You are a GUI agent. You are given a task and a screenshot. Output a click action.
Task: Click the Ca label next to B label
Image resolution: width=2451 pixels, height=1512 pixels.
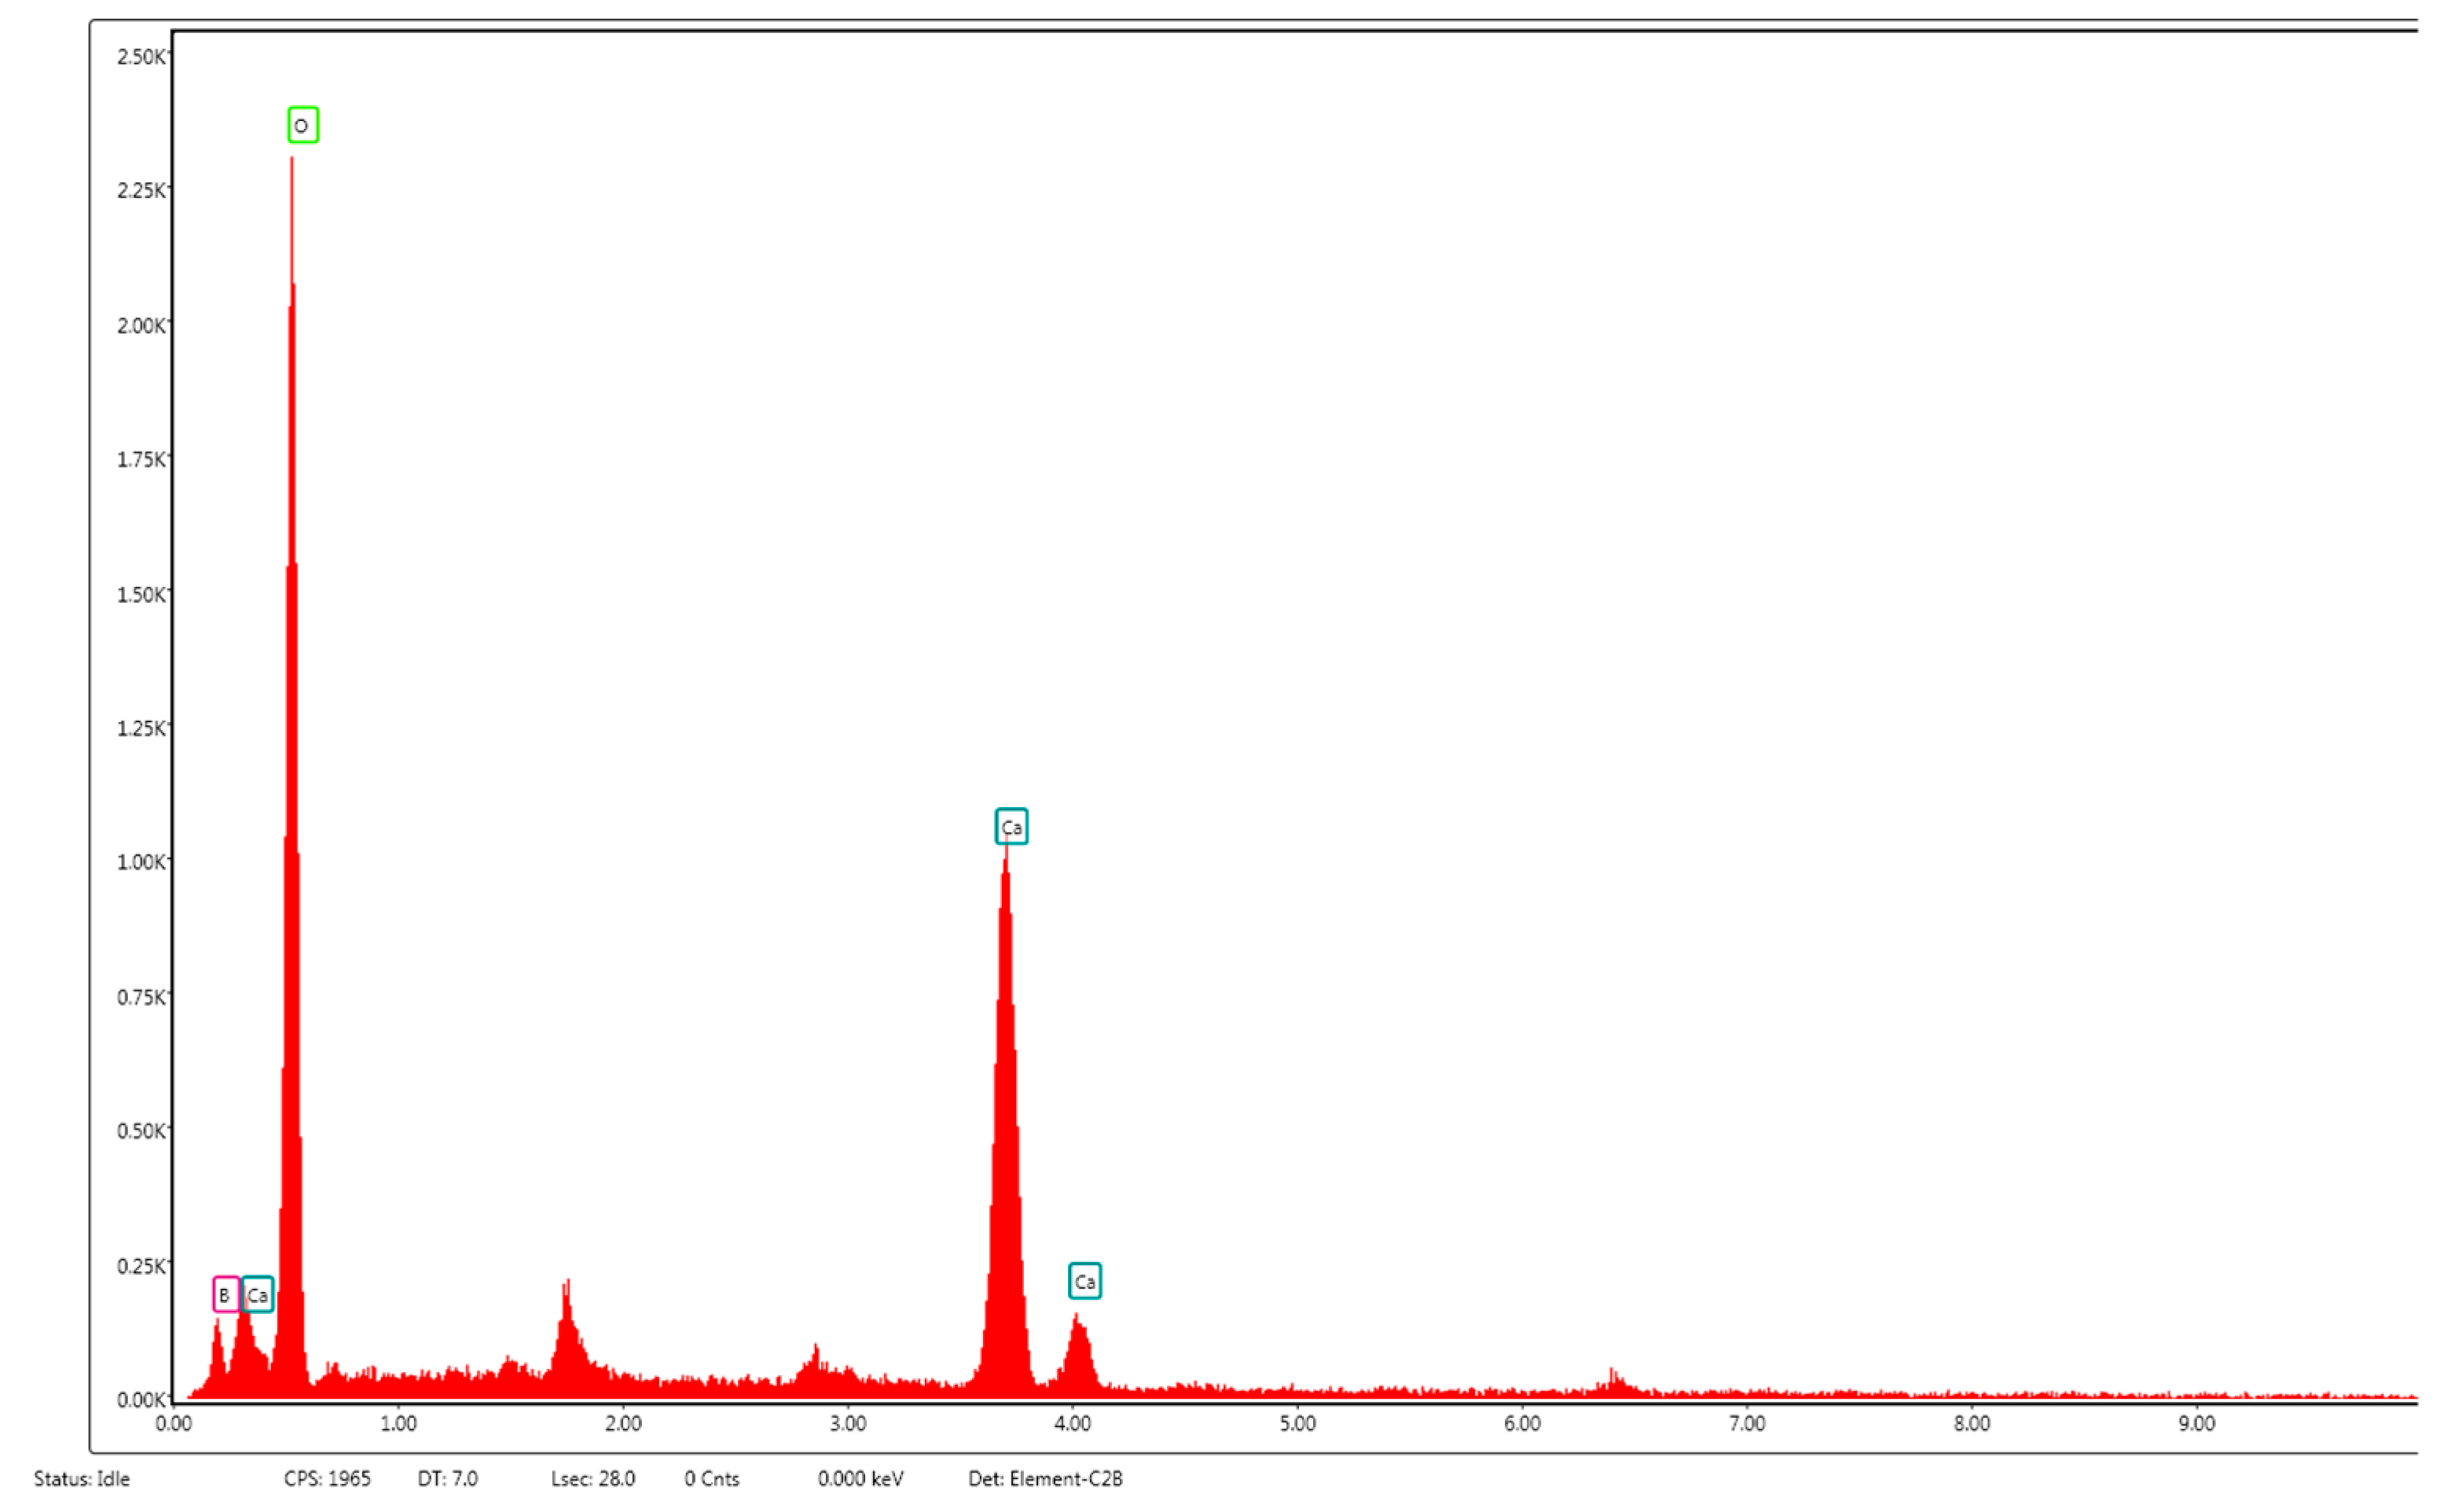pyautogui.click(x=258, y=1294)
